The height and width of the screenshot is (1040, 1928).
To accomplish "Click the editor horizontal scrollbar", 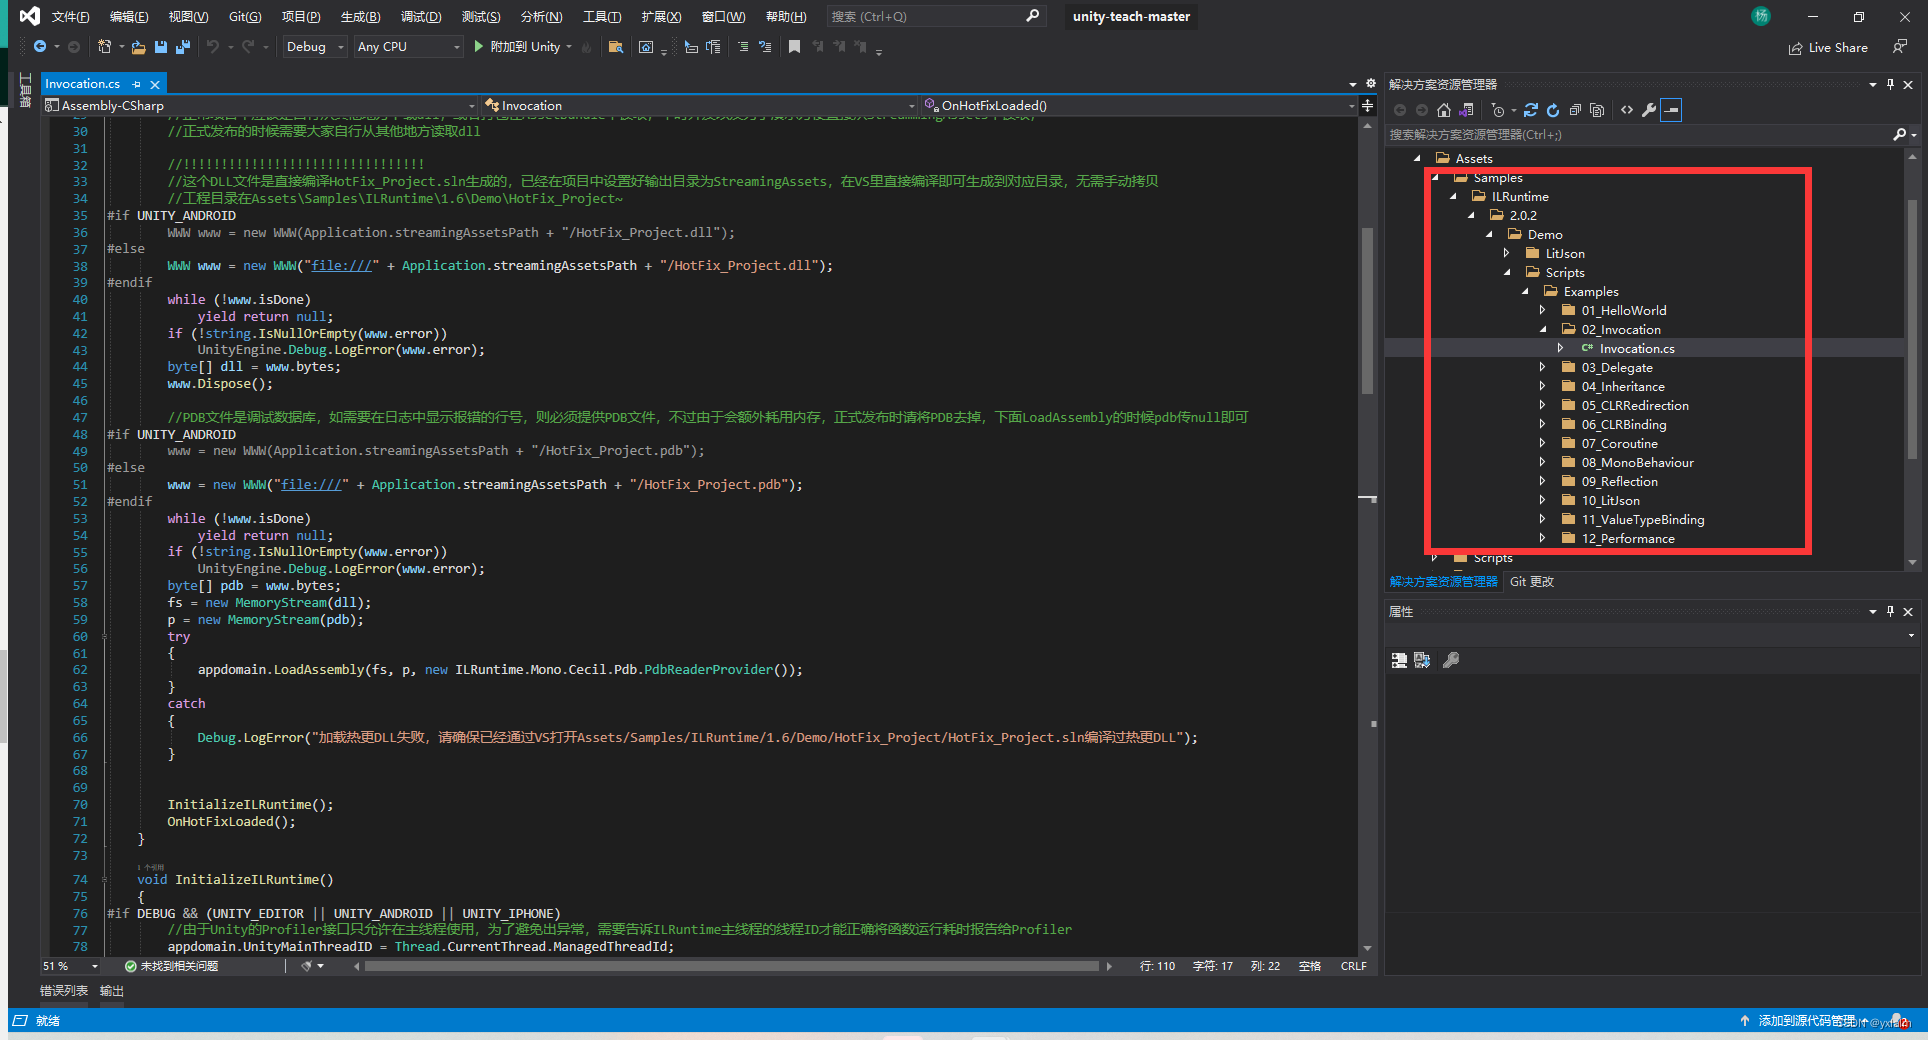I will point(730,966).
